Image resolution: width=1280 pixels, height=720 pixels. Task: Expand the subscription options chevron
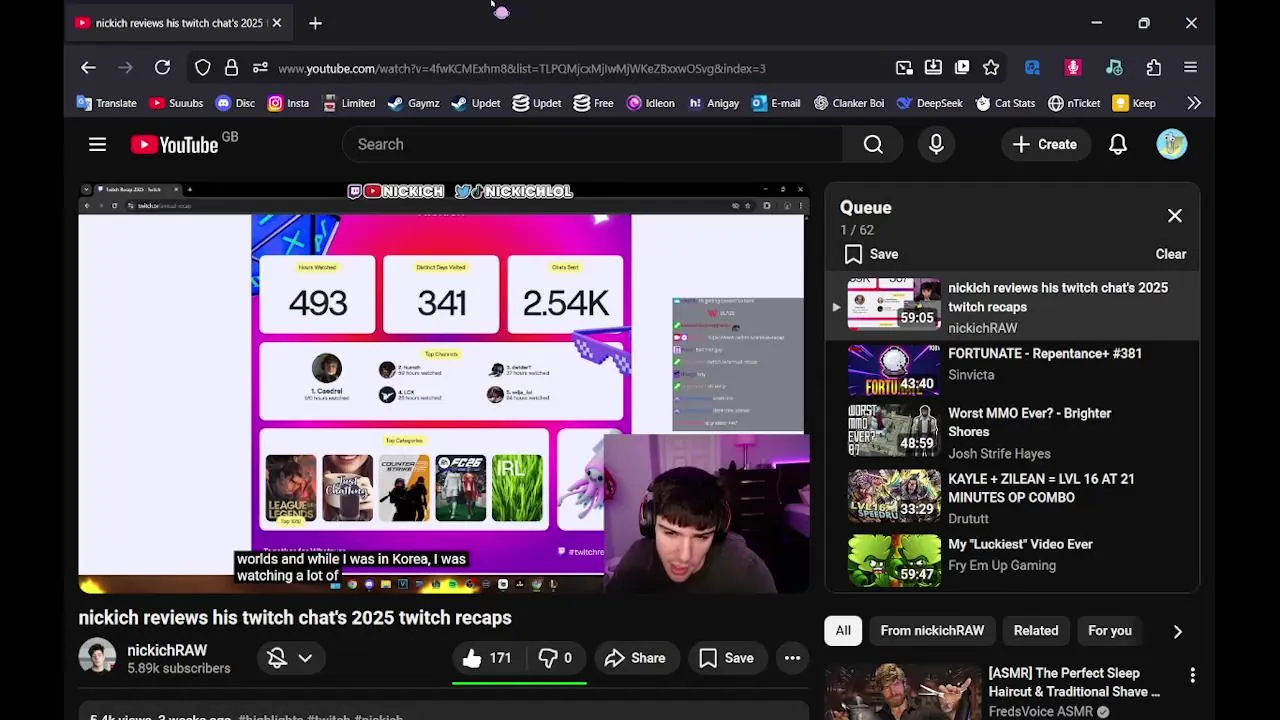(305, 658)
